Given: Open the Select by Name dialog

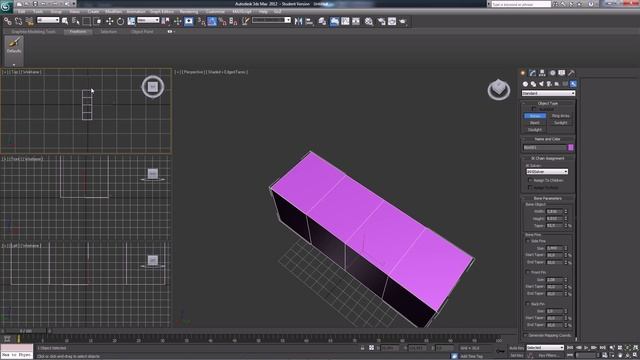Looking at the screenshot, I should [x=76, y=21].
